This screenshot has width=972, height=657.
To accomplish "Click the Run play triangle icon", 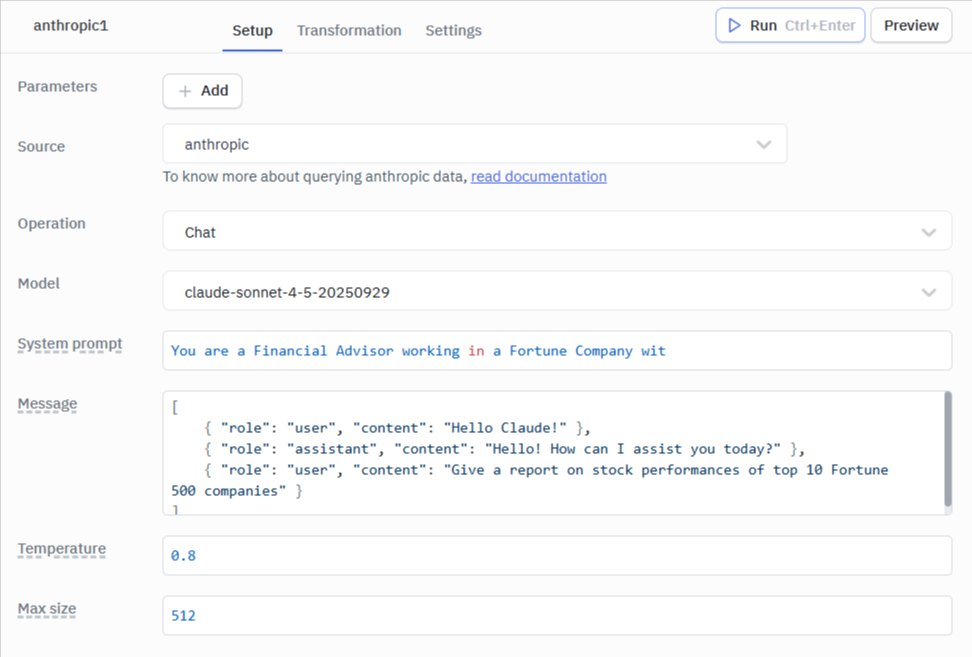I will click(x=734, y=25).
